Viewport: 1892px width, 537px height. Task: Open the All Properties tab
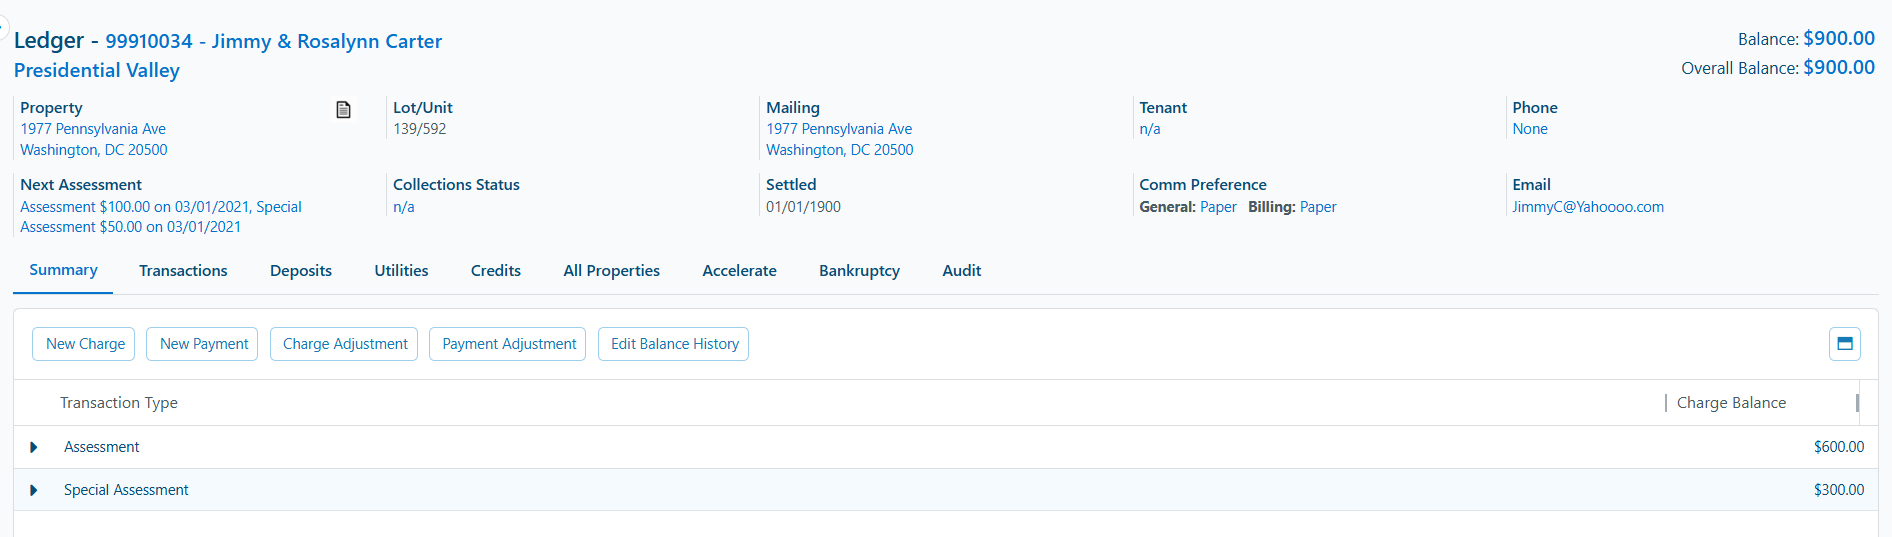611,271
